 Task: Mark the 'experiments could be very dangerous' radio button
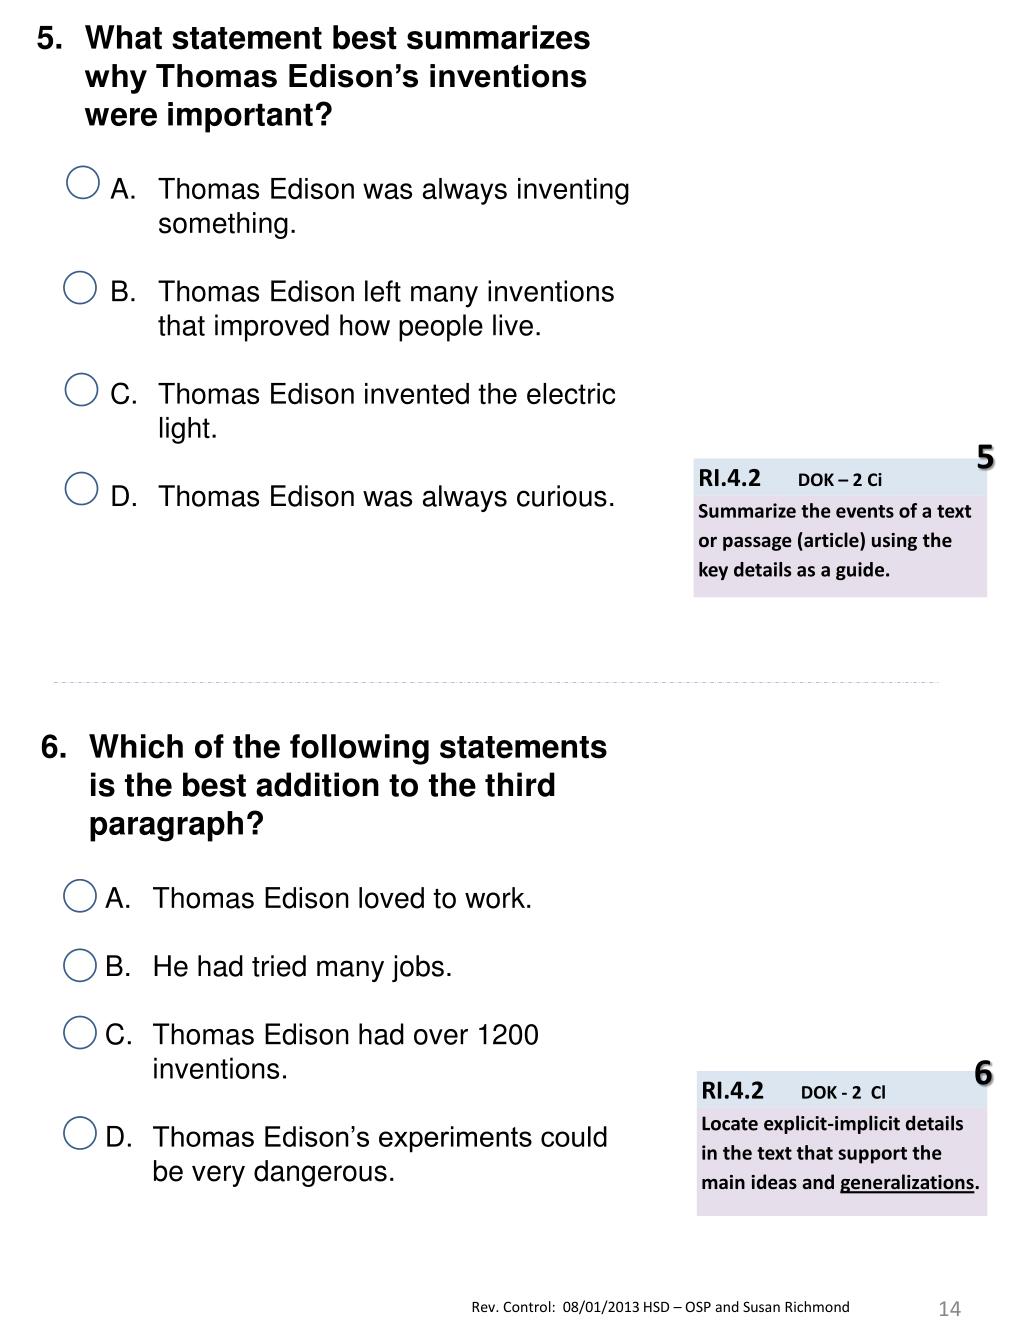(79, 1134)
